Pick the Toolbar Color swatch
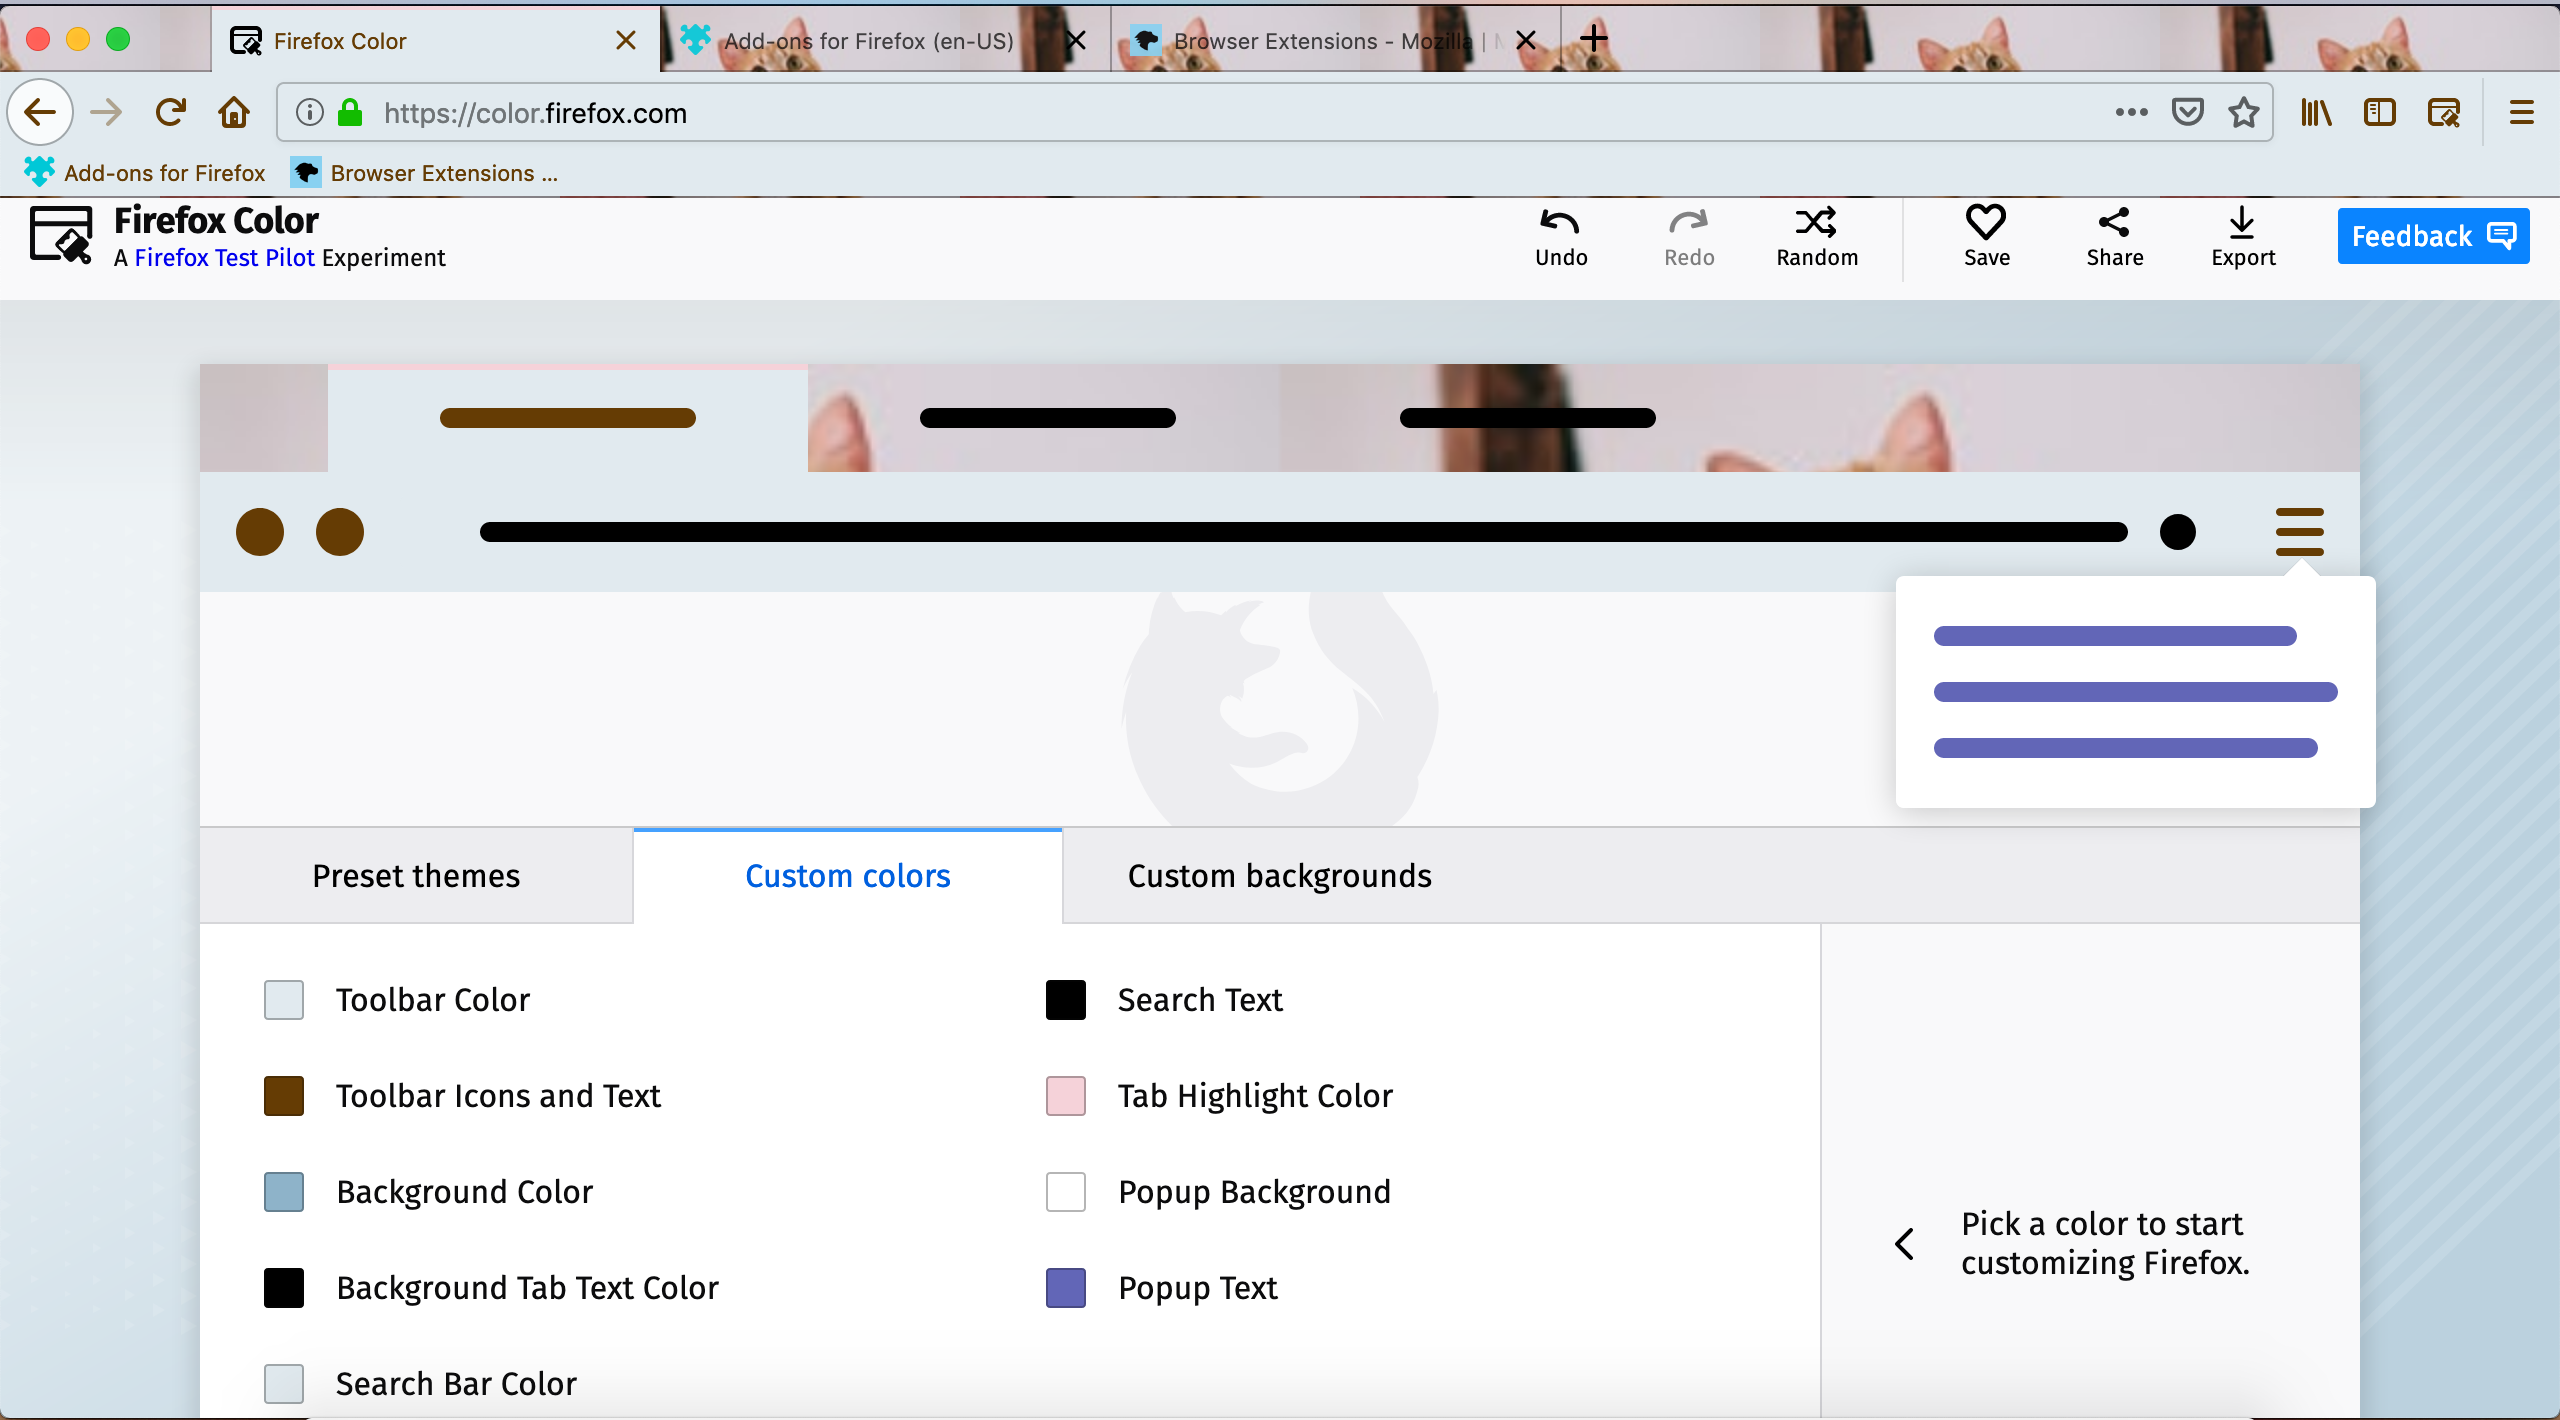This screenshot has width=2560, height=1420. pos(284,1000)
